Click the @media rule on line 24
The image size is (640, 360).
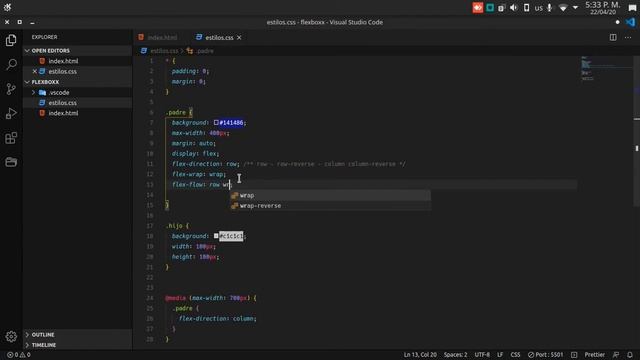click(x=176, y=298)
